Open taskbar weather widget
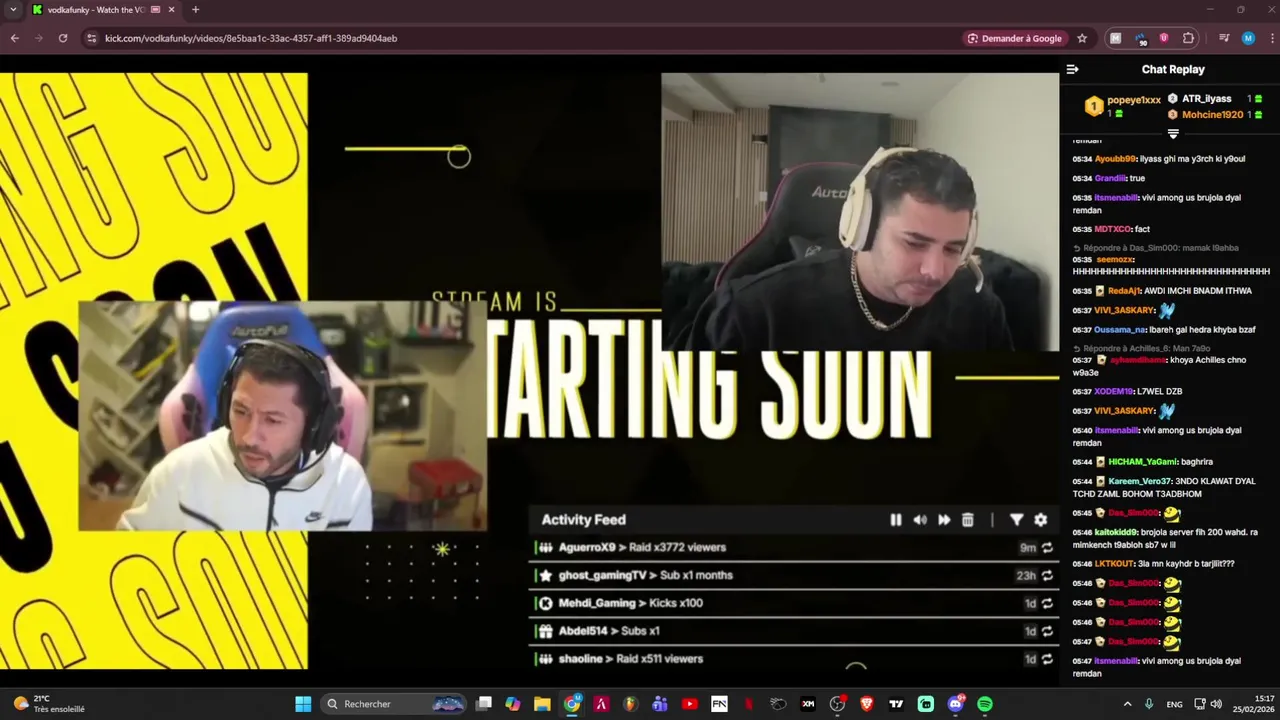 pos(48,704)
